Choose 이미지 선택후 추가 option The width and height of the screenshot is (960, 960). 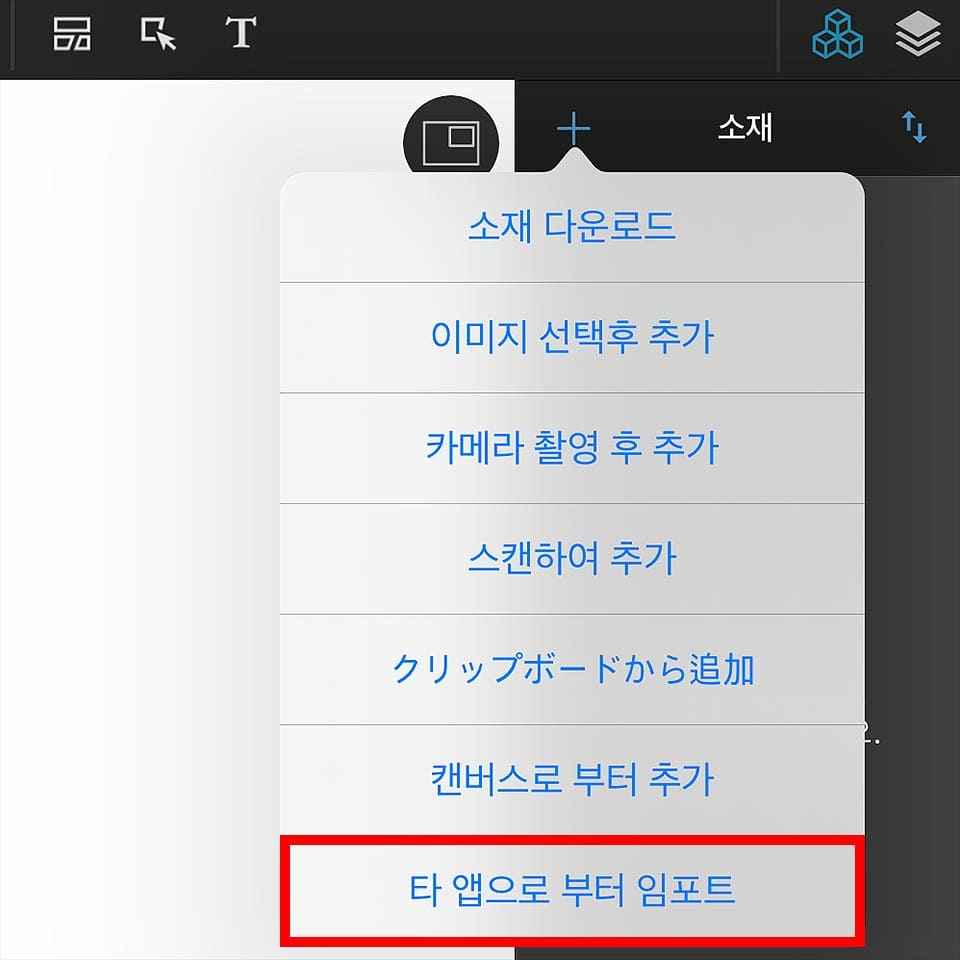572,338
